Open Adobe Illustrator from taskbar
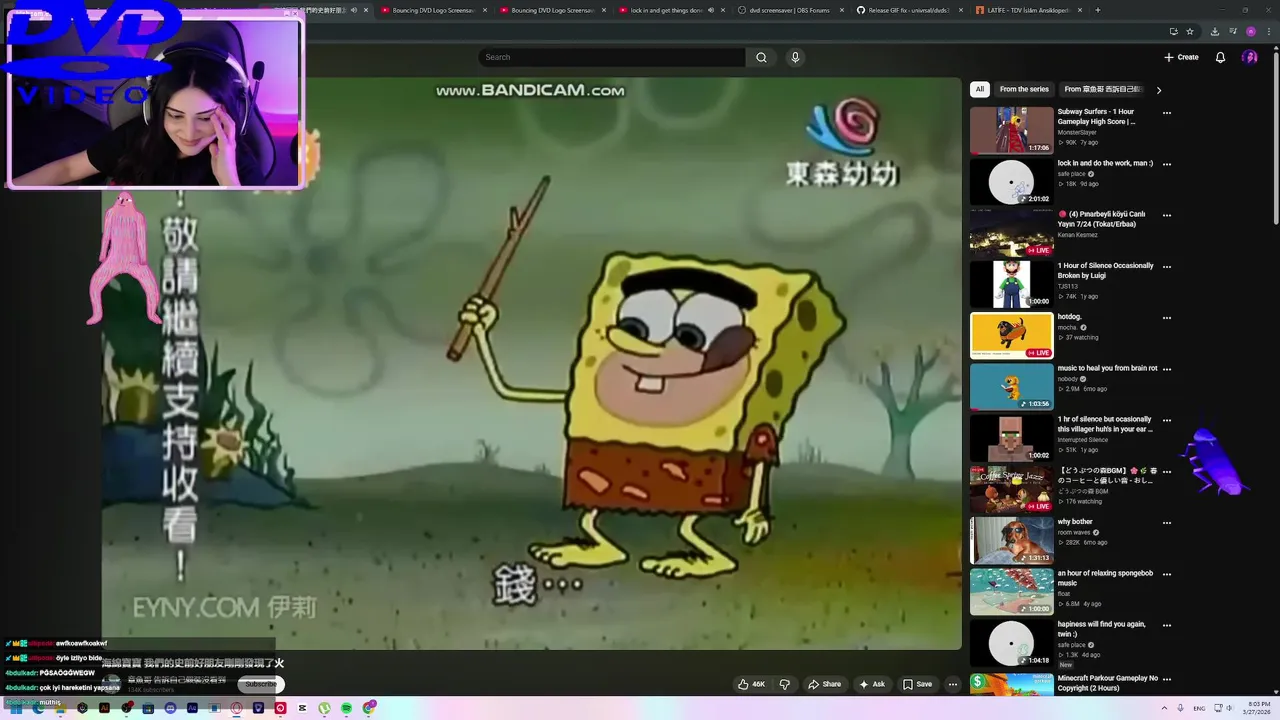 pos(104,708)
